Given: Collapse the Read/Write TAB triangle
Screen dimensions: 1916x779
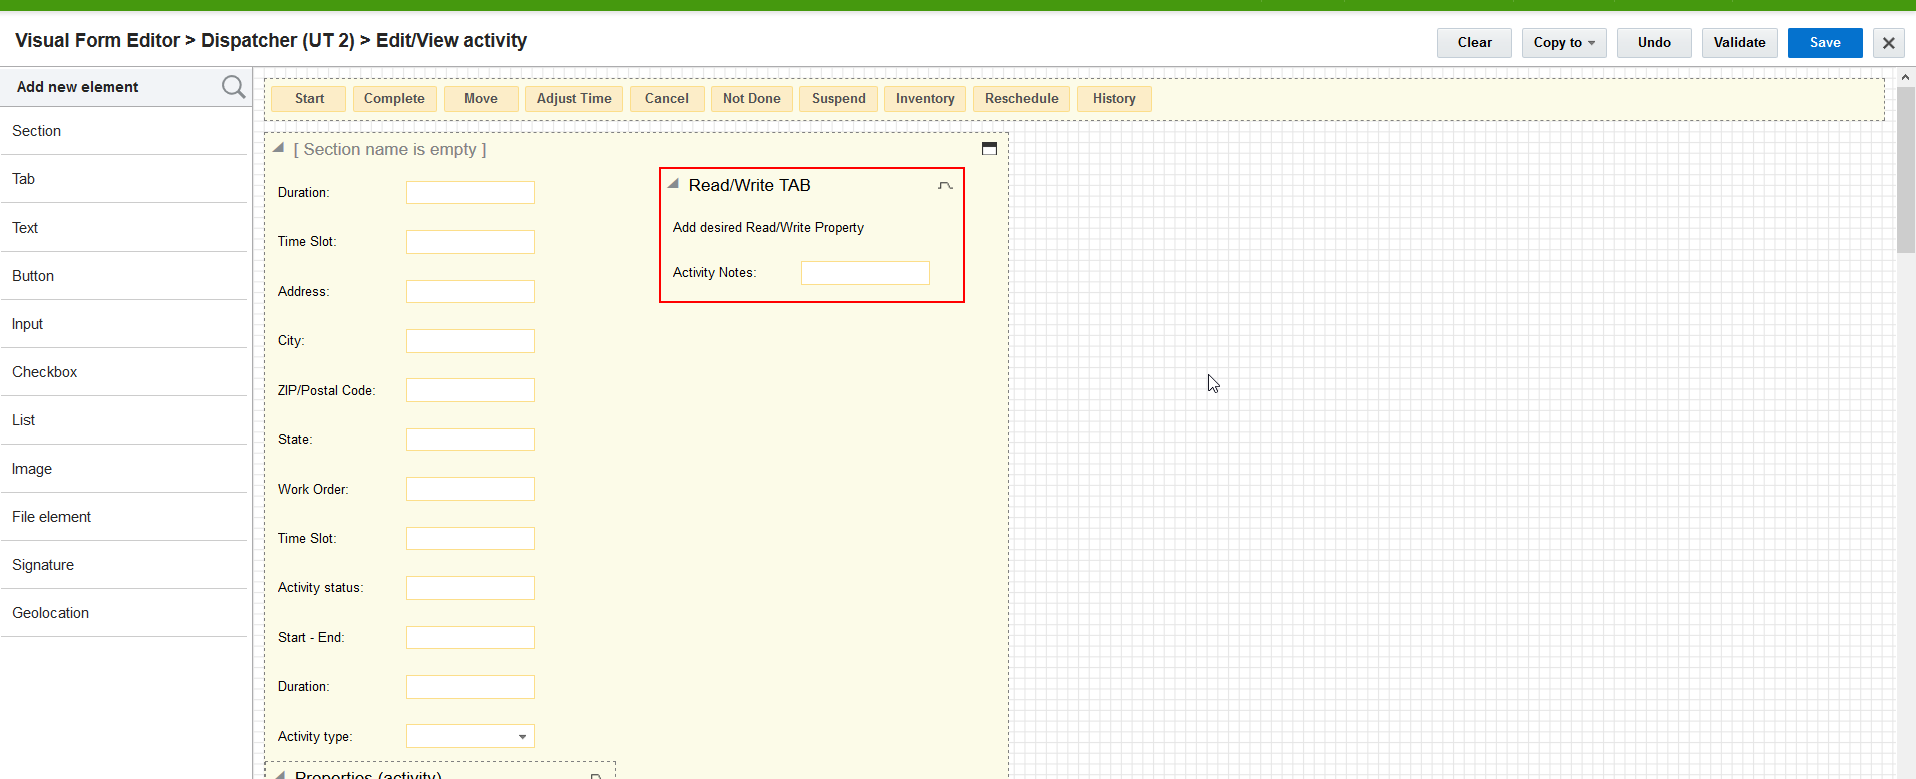Looking at the screenshot, I should (674, 184).
